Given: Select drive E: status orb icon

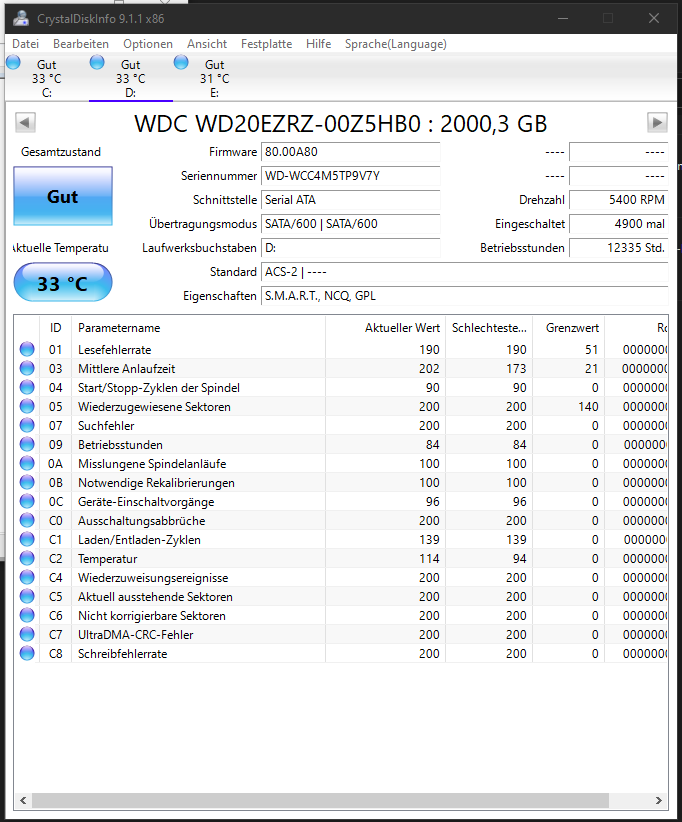Looking at the screenshot, I should click(181, 62).
